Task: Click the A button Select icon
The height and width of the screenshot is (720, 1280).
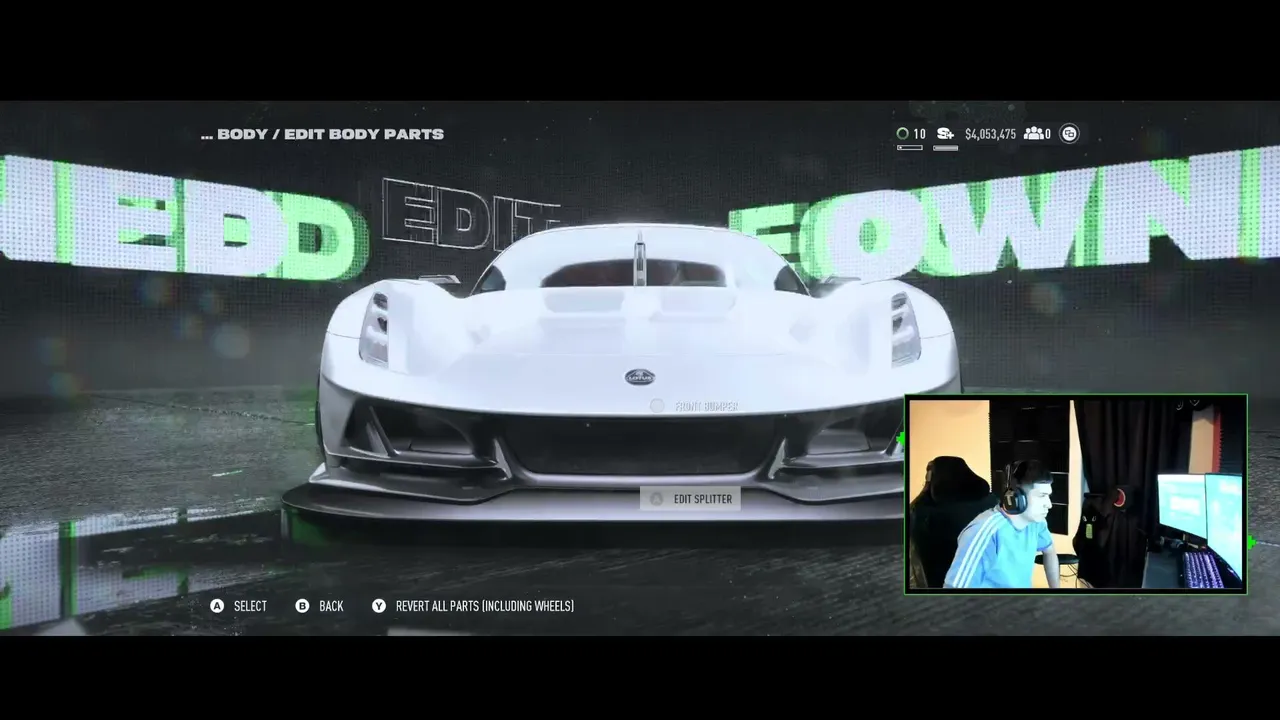Action: tap(217, 606)
